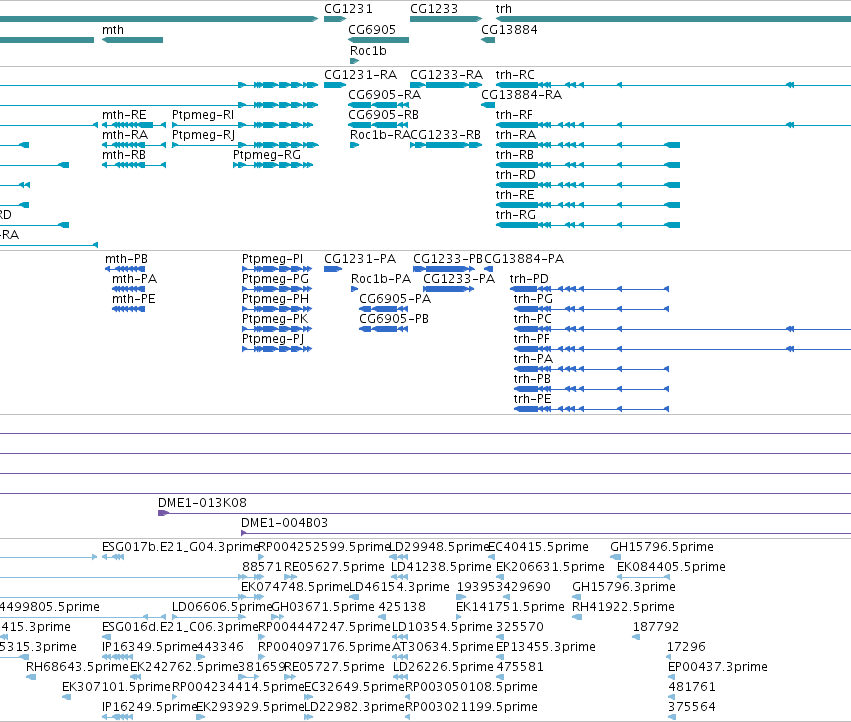The width and height of the screenshot is (851, 722).
Task: Click the trh-RG transcript label
Action: pyautogui.click(x=516, y=215)
